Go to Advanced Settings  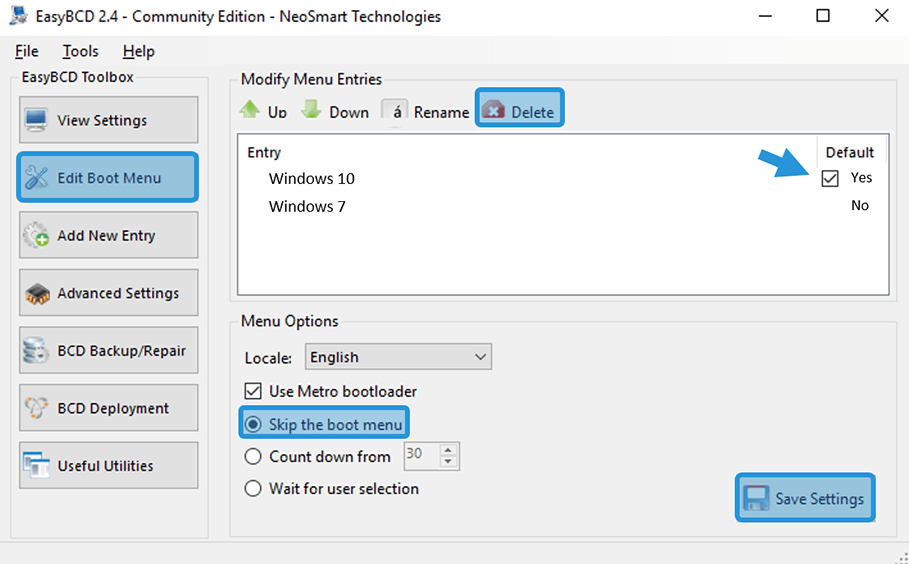pos(108,293)
